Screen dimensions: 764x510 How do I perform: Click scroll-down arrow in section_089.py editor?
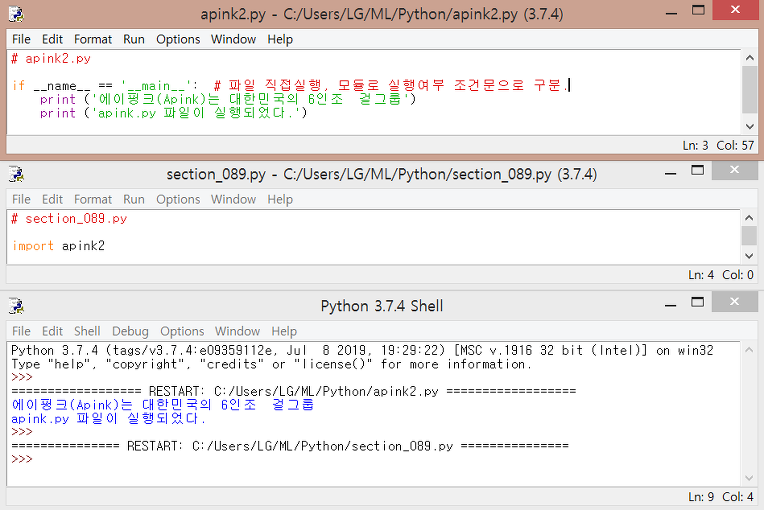[749, 256]
